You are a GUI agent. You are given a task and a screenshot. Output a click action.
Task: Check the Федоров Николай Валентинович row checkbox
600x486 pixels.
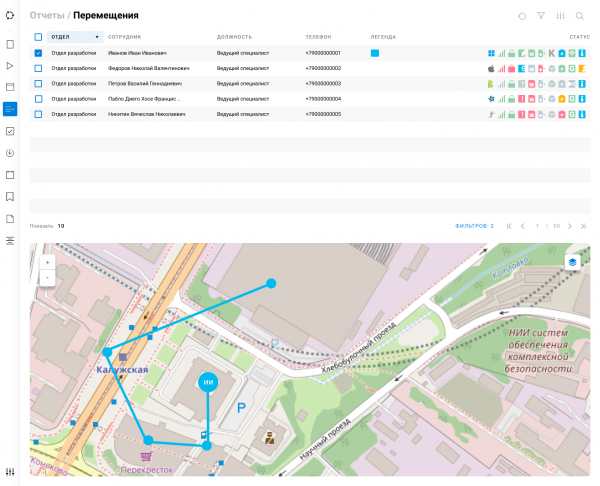(x=38, y=68)
